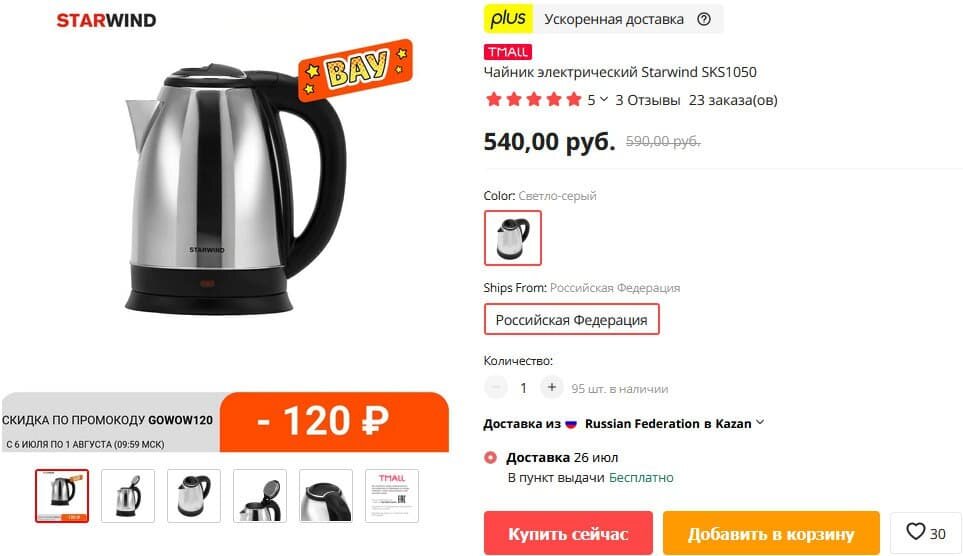
Task: Click the GOWOW120 promo discount banner
Action: (x=225, y=423)
